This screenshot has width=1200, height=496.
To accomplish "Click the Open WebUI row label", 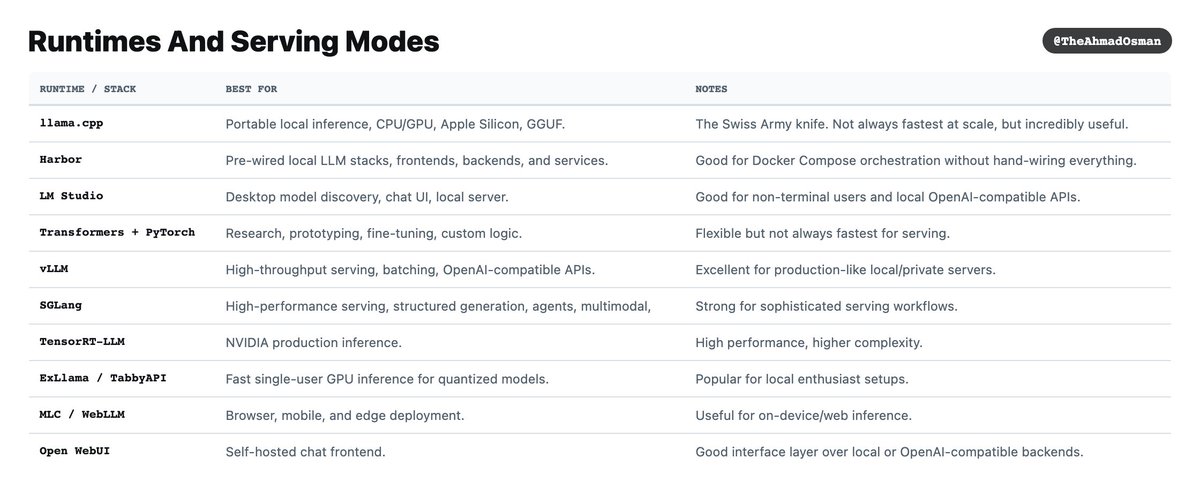I will (x=75, y=452).
